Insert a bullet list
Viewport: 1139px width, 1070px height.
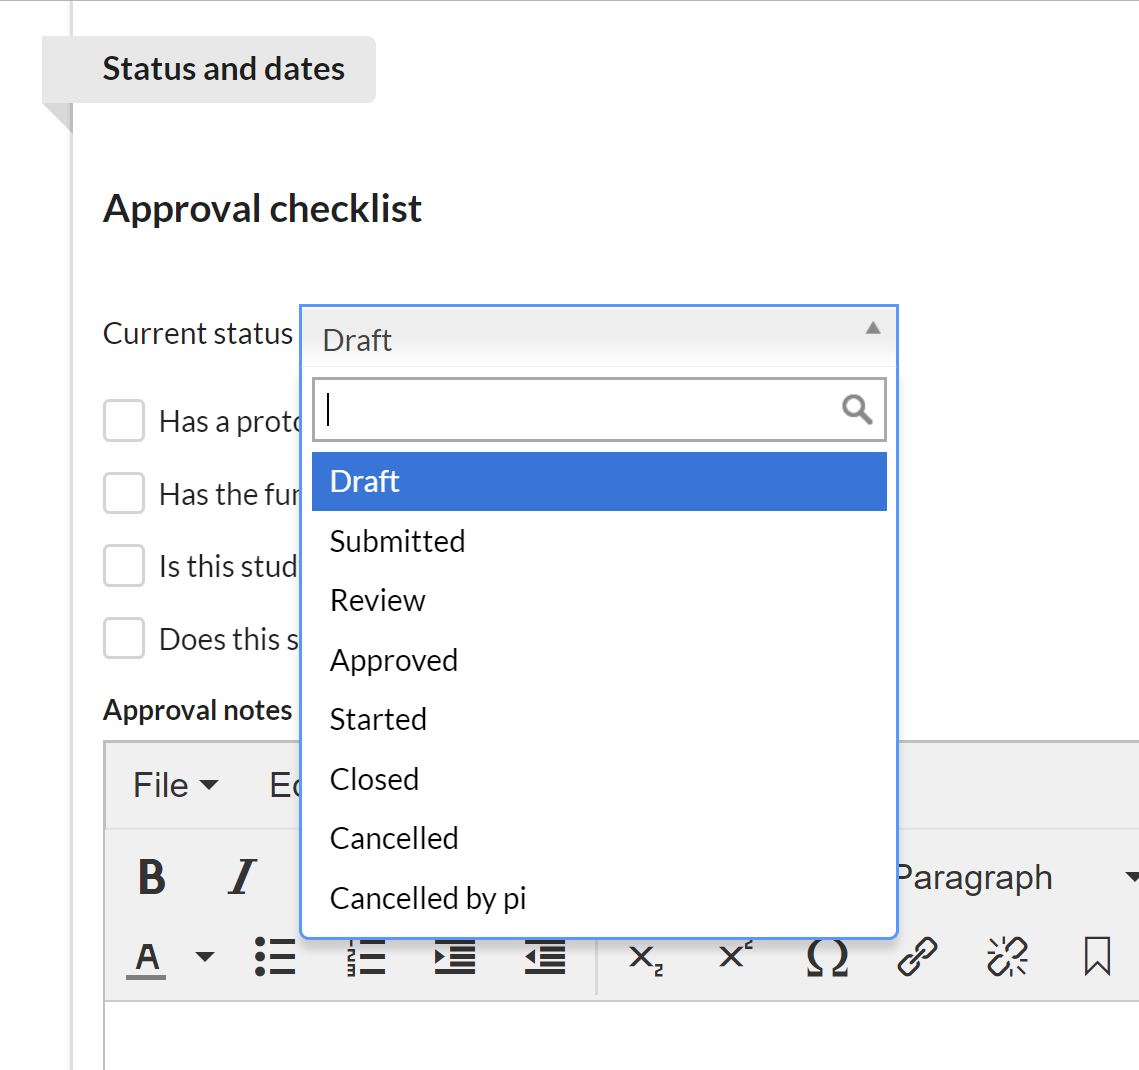(x=274, y=957)
